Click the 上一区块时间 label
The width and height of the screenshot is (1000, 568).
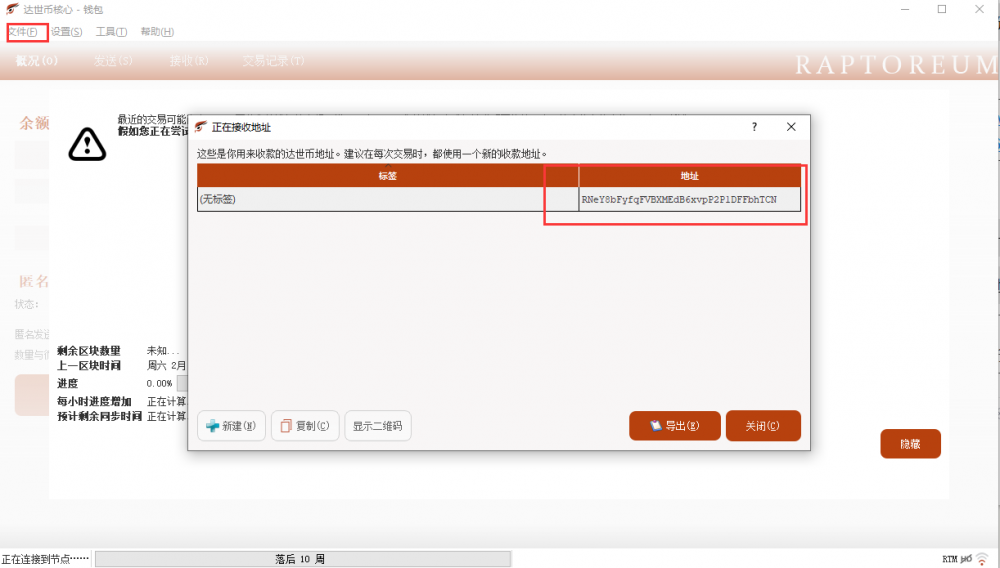tap(89, 365)
